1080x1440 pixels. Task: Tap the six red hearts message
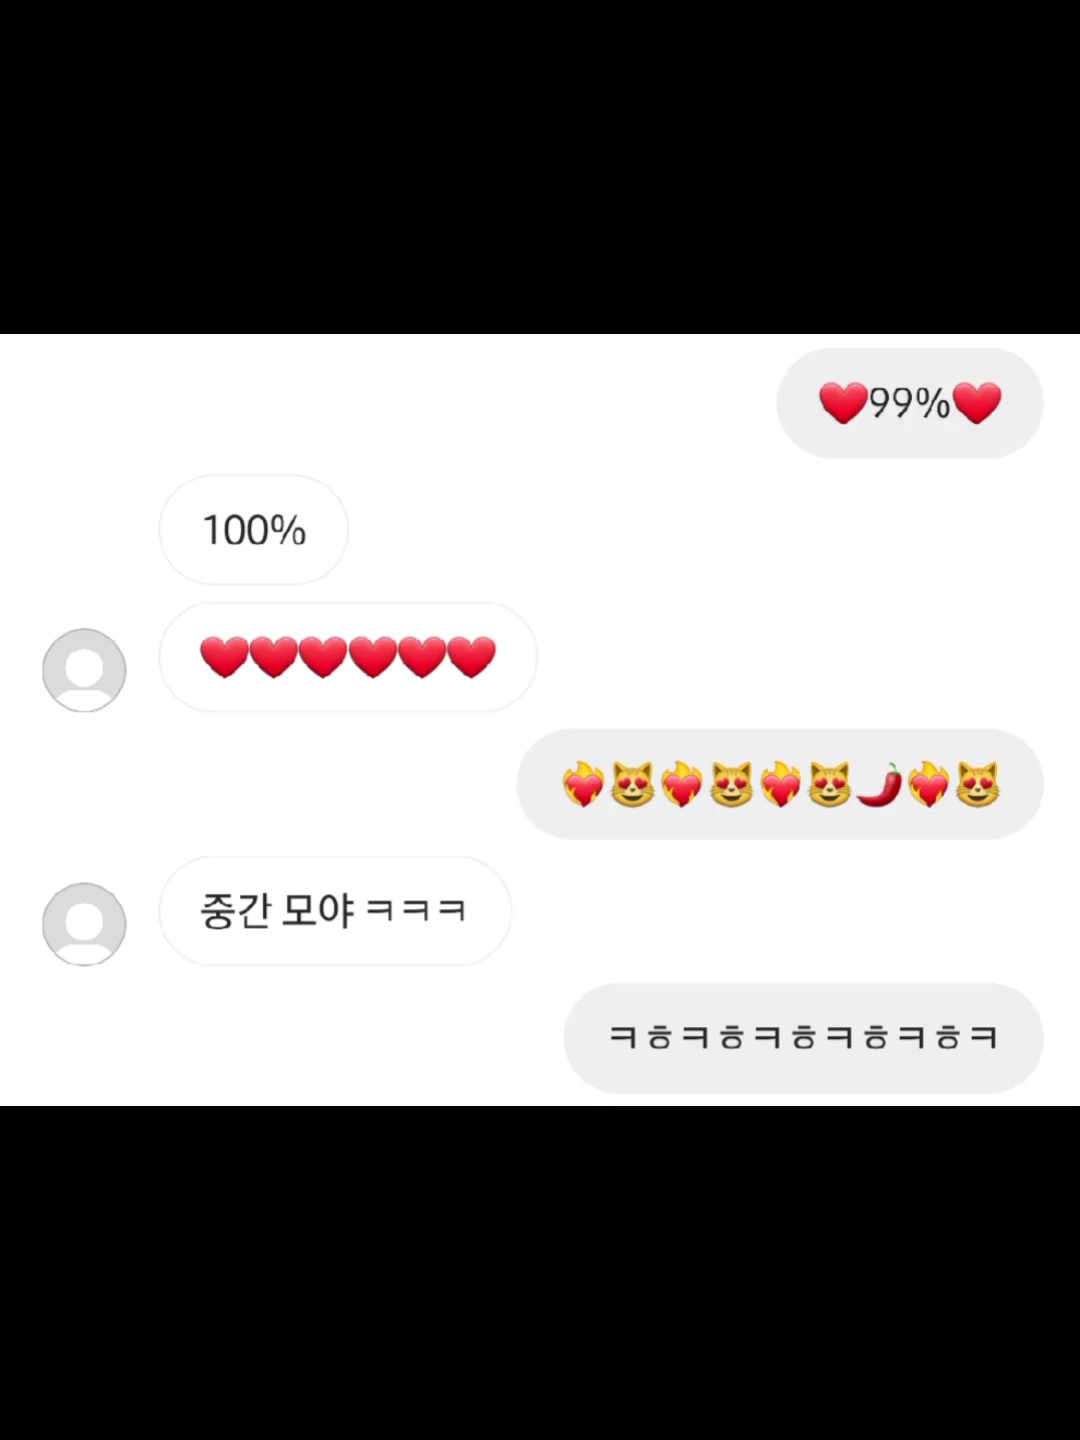coord(348,657)
